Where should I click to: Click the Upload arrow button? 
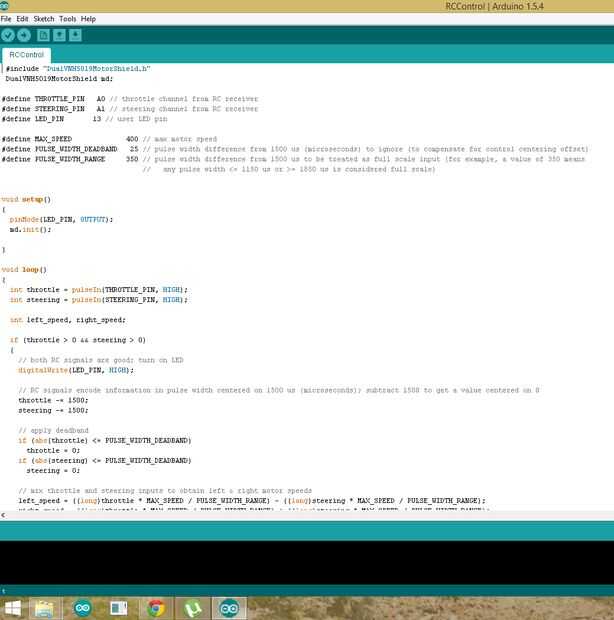click(x=24, y=36)
